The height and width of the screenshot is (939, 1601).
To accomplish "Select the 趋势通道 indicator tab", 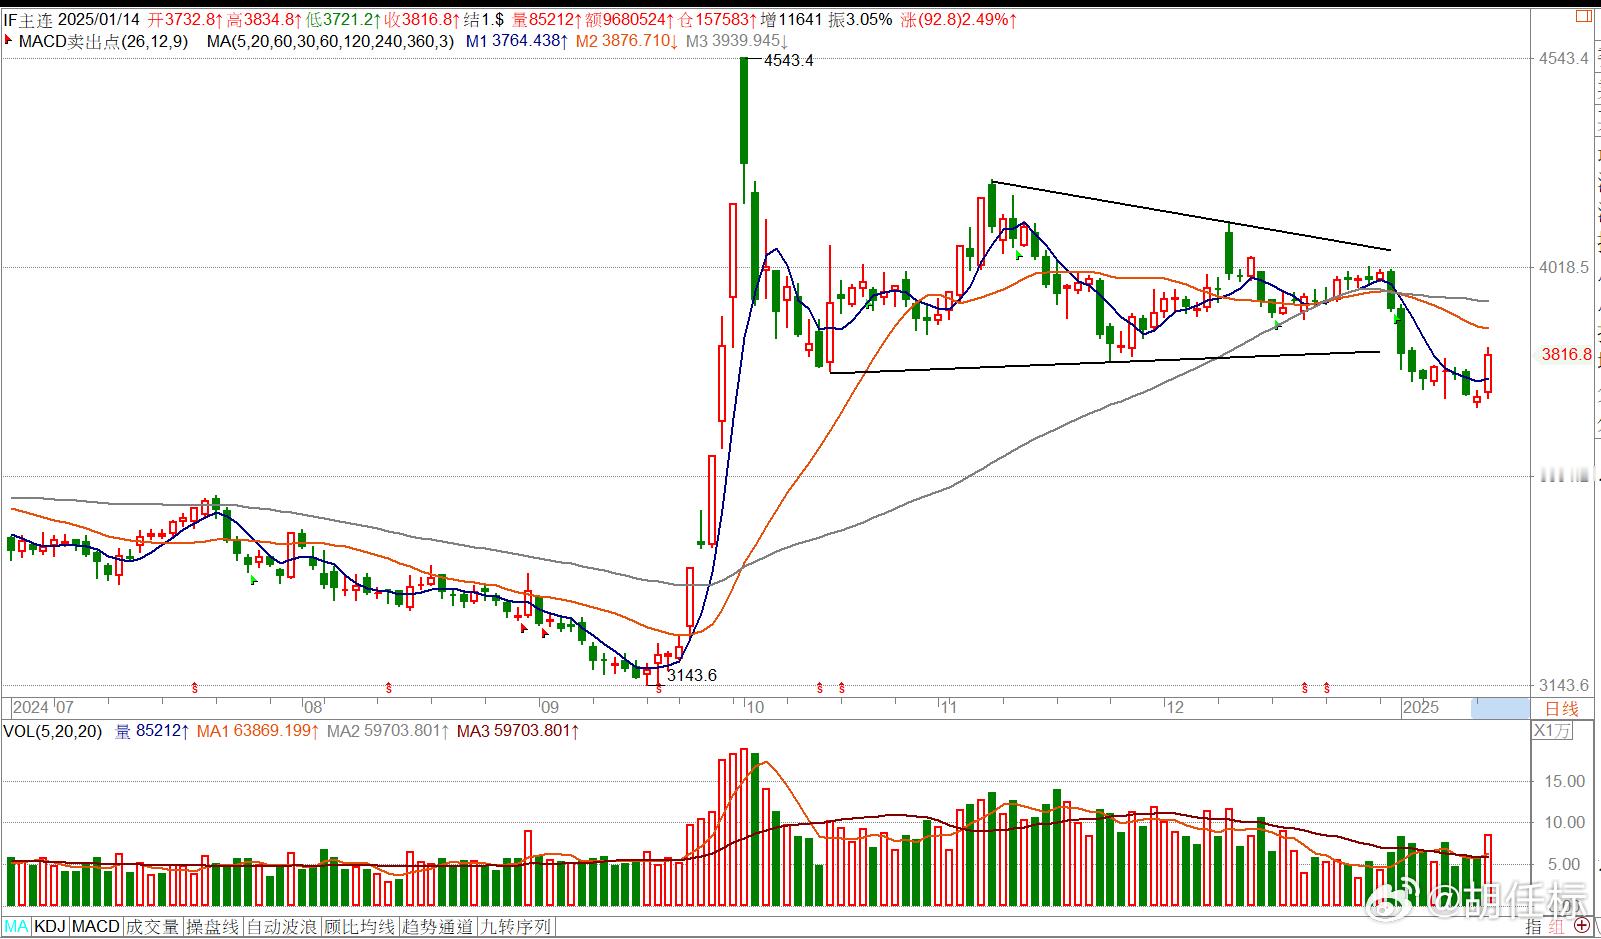I will [x=438, y=927].
